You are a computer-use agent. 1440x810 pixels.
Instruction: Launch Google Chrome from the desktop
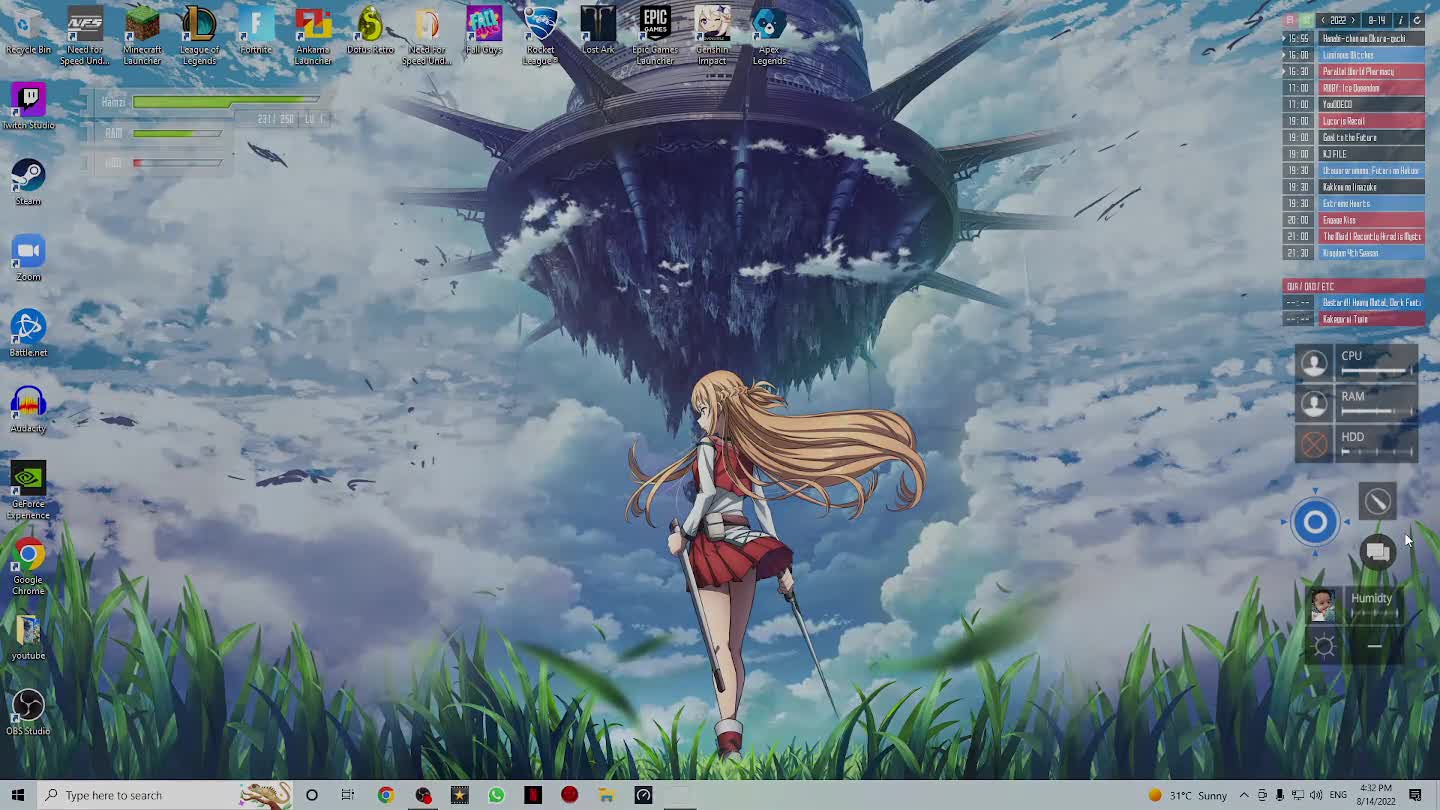click(x=28, y=567)
